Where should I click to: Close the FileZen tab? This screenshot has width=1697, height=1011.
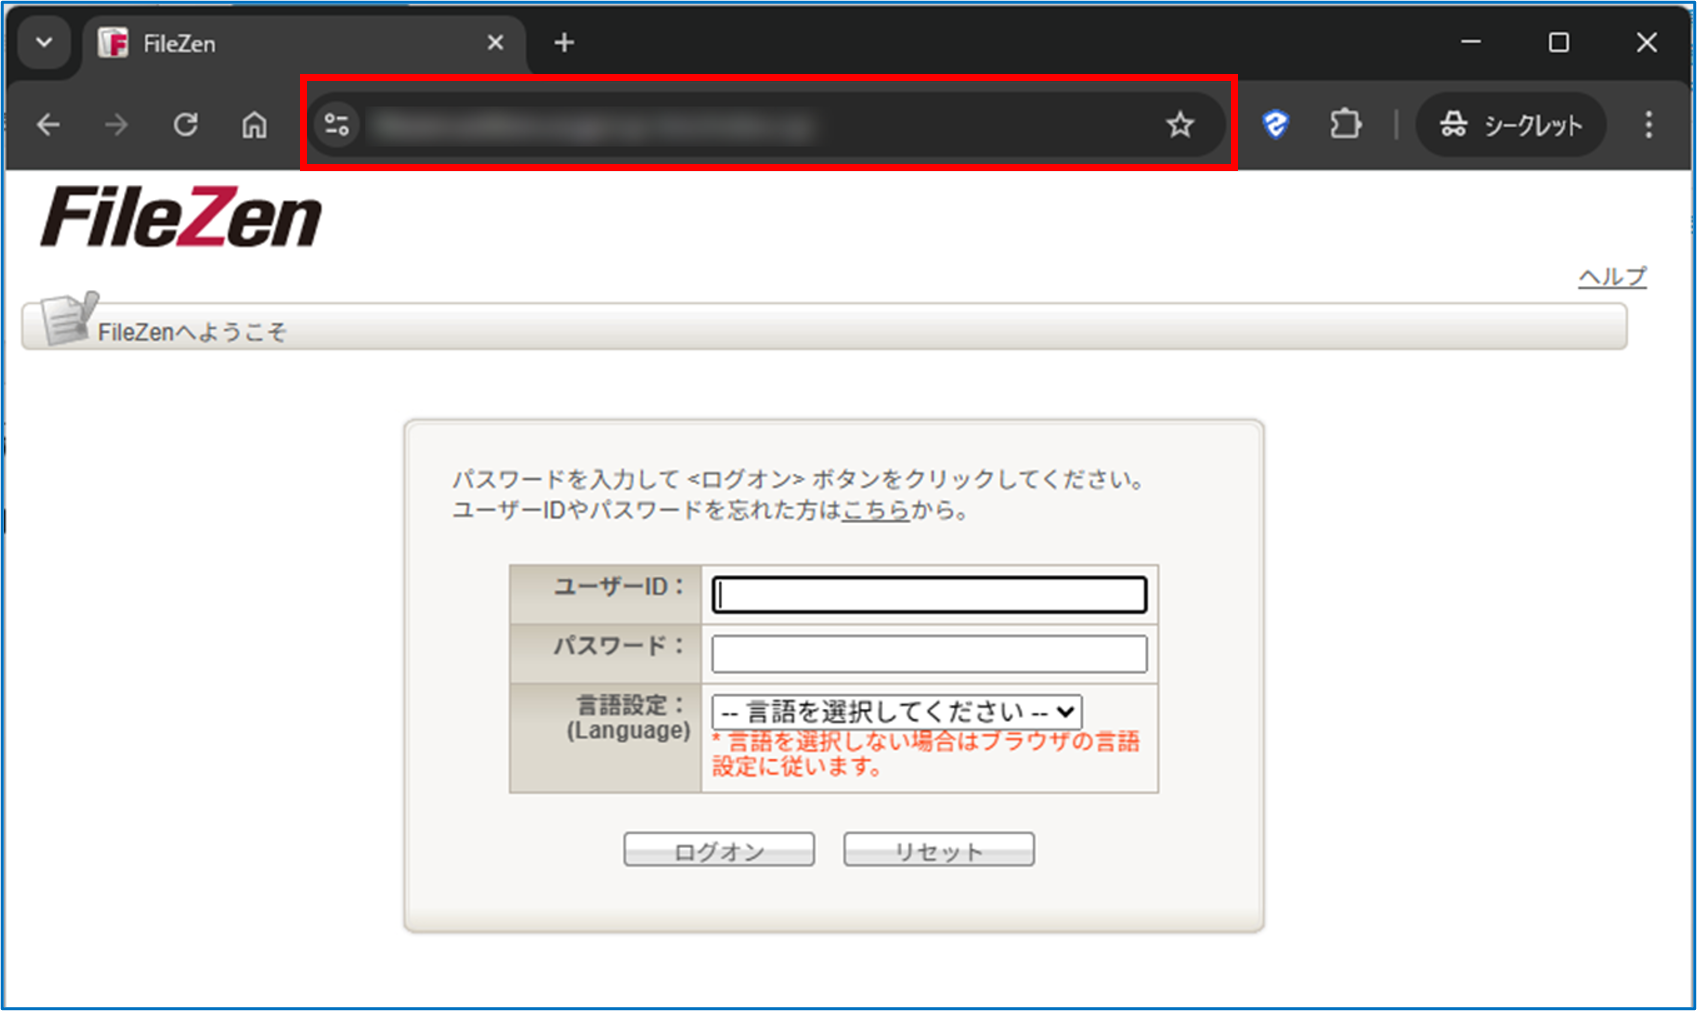click(x=495, y=43)
